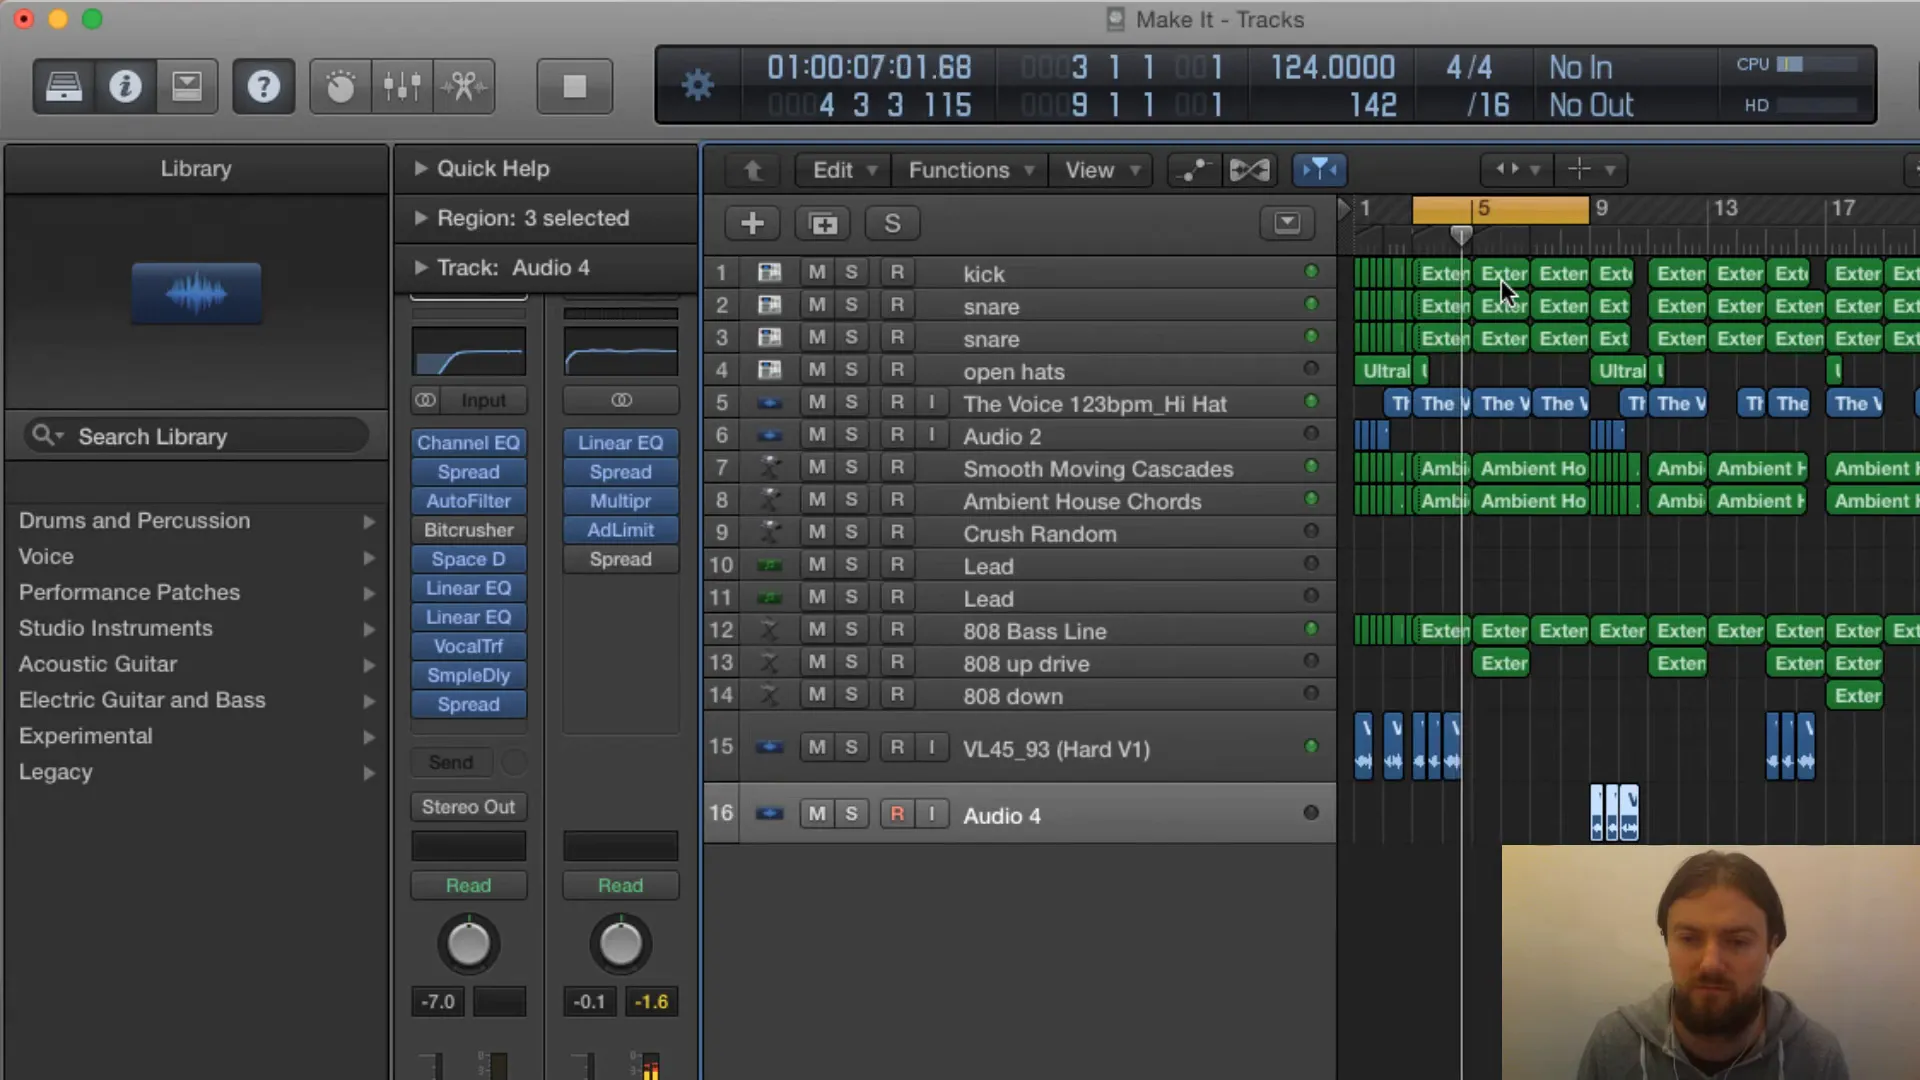Click Send button in channel strip

(451, 761)
